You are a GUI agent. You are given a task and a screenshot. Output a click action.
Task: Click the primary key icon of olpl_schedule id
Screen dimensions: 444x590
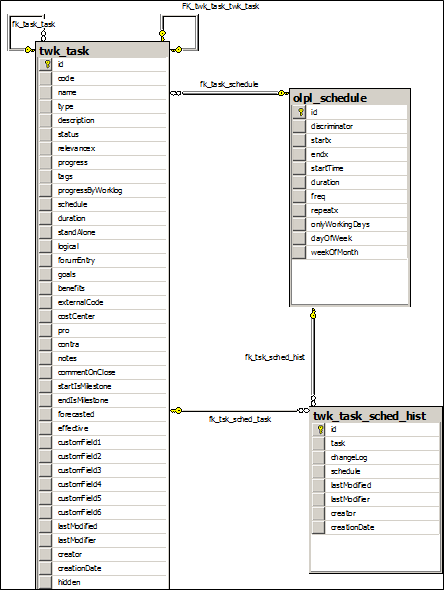click(301, 112)
